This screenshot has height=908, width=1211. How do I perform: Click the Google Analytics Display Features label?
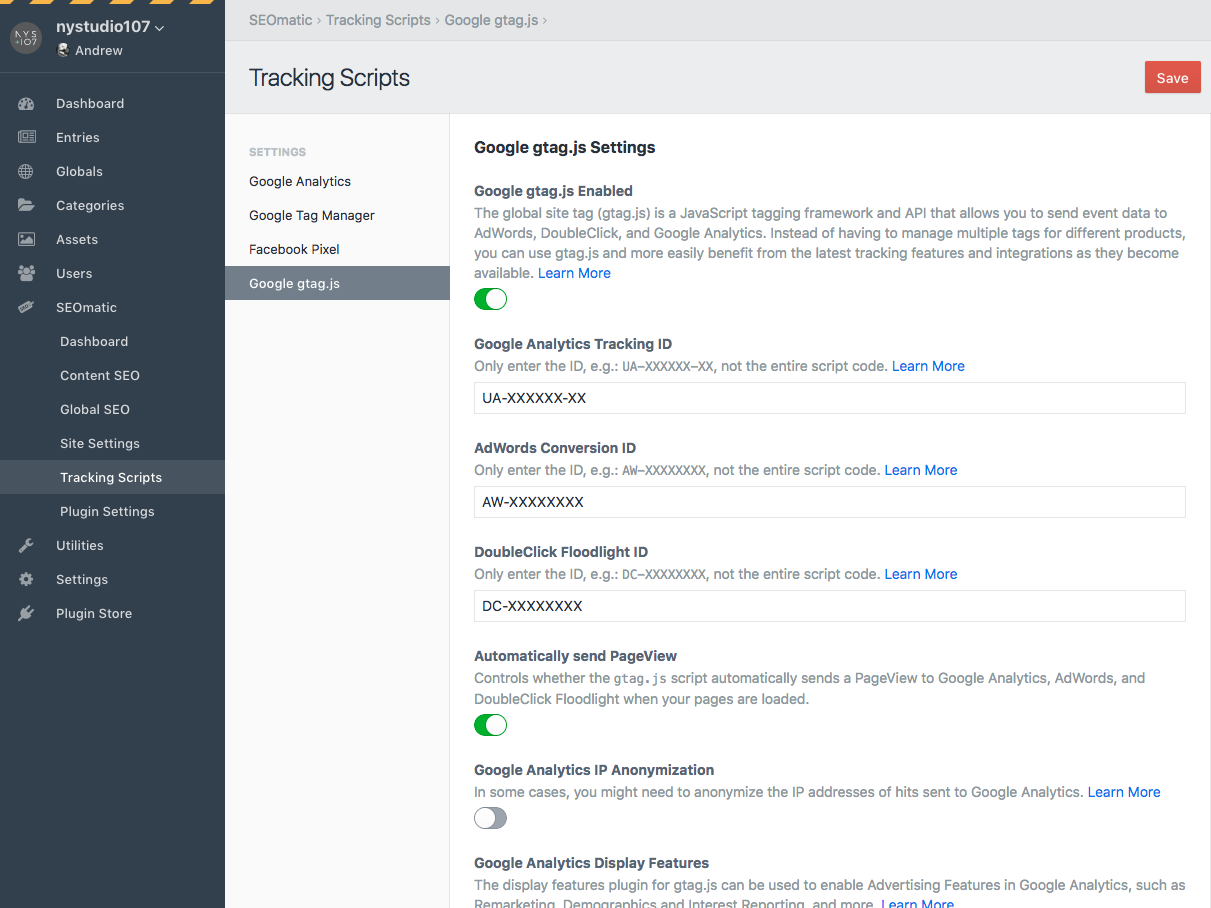point(592,863)
